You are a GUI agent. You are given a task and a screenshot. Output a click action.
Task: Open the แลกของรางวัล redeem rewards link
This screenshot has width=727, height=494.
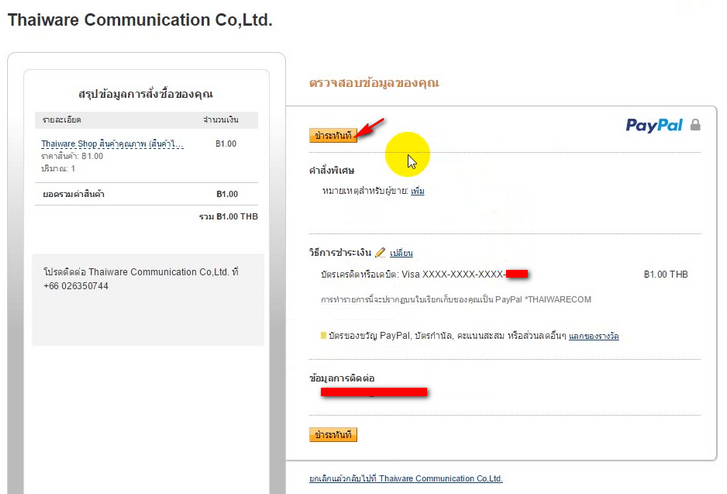[x=594, y=336]
